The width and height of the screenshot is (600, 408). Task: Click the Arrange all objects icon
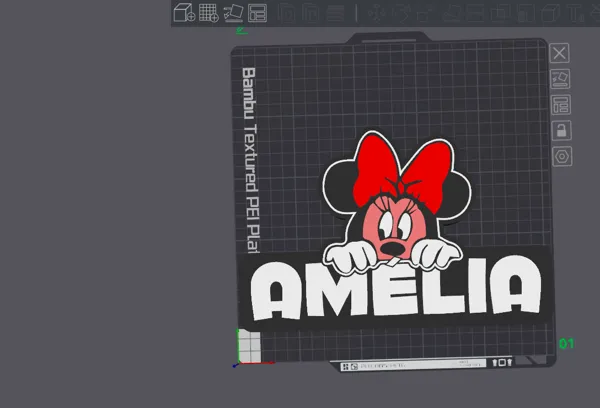coord(257,13)
